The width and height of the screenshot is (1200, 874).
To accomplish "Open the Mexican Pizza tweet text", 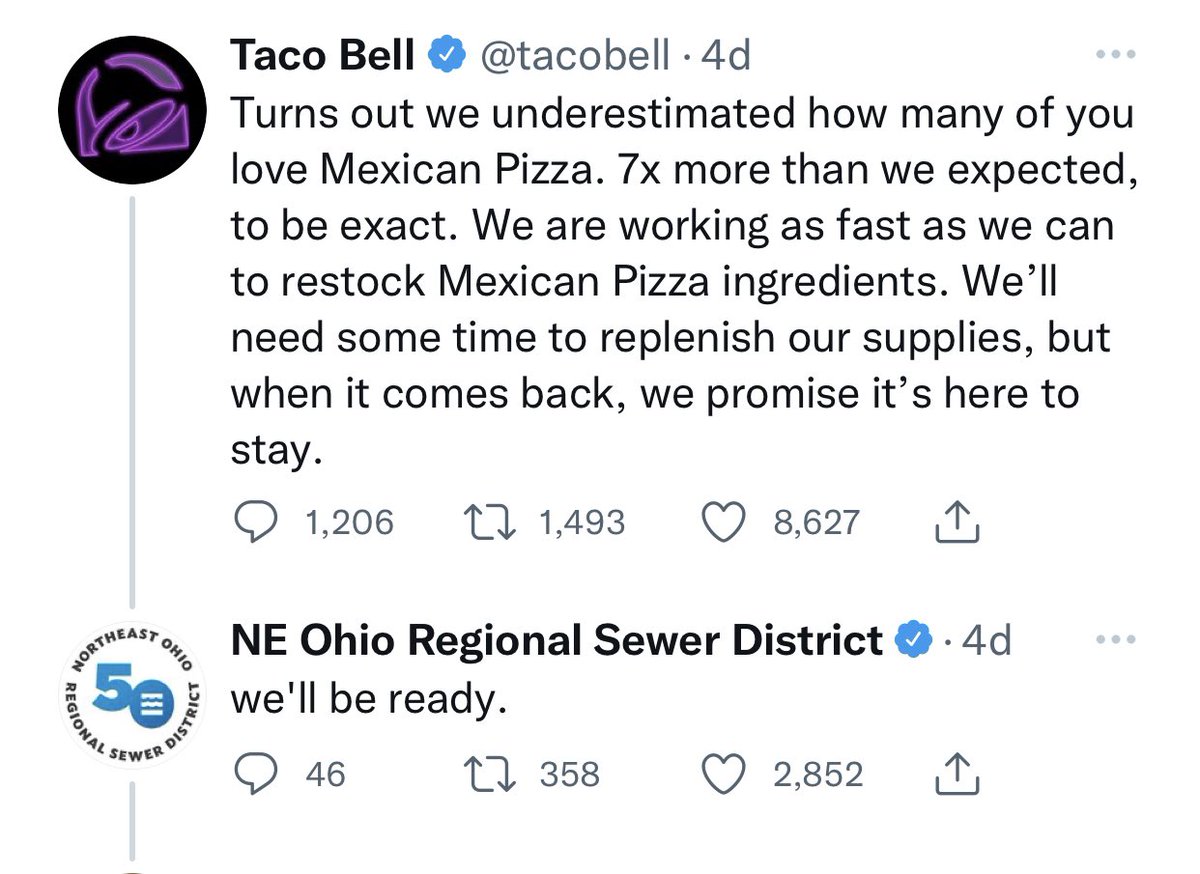I will [x=680, y=280].
